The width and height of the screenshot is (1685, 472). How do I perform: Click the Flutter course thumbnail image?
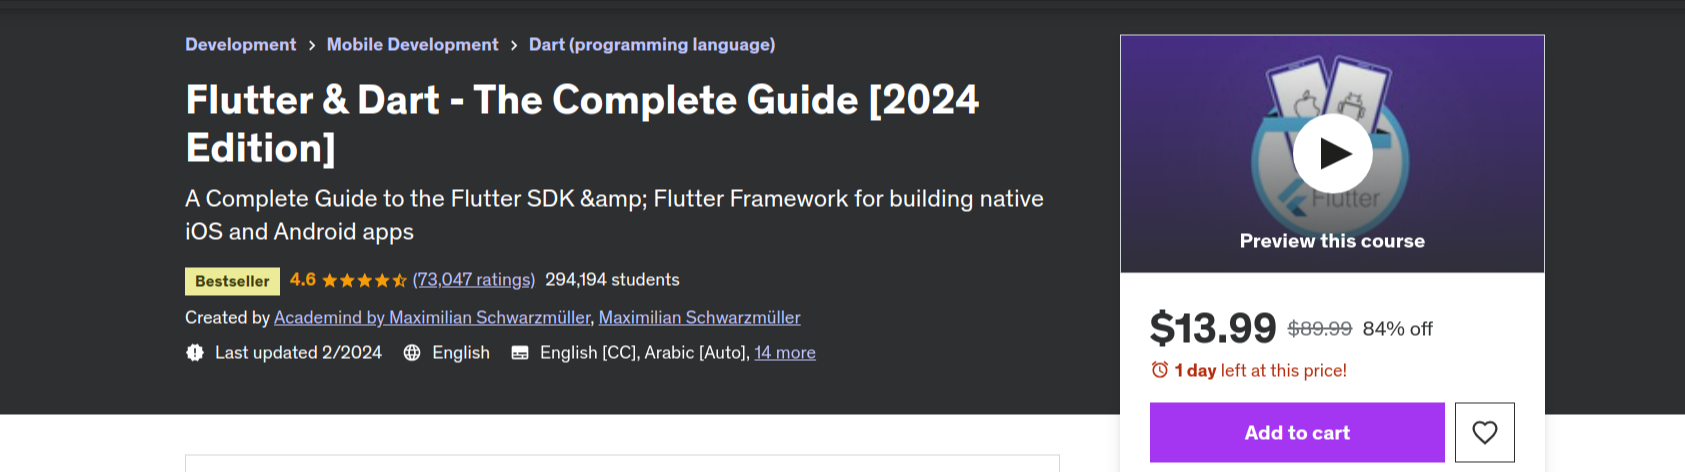[1332, 153]
